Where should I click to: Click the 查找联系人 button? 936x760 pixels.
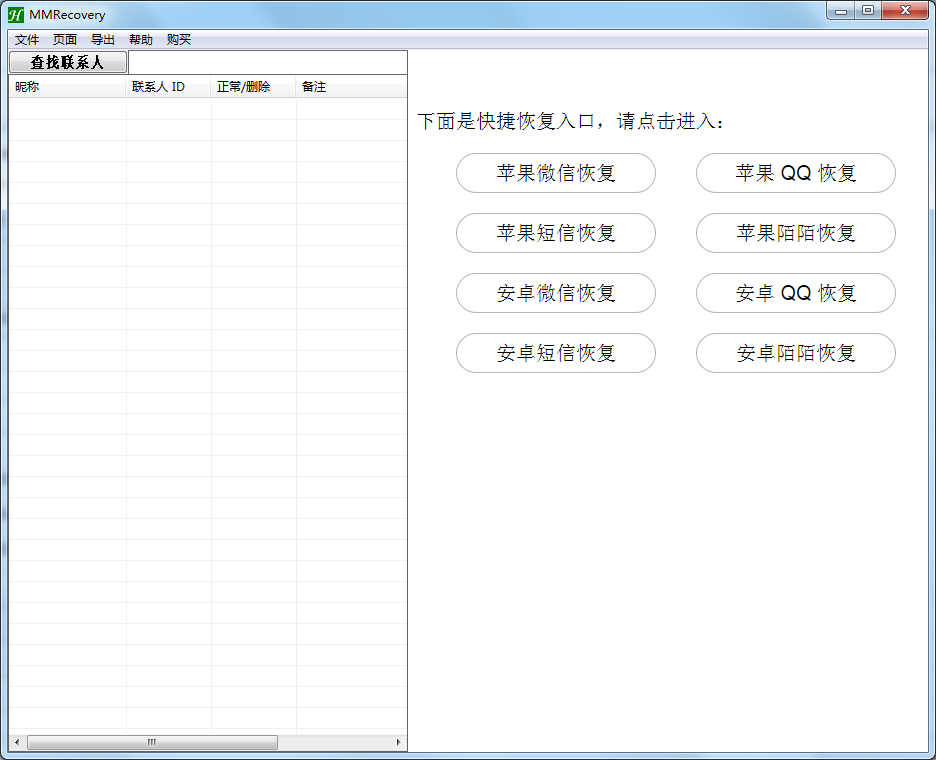pos(66,62)
